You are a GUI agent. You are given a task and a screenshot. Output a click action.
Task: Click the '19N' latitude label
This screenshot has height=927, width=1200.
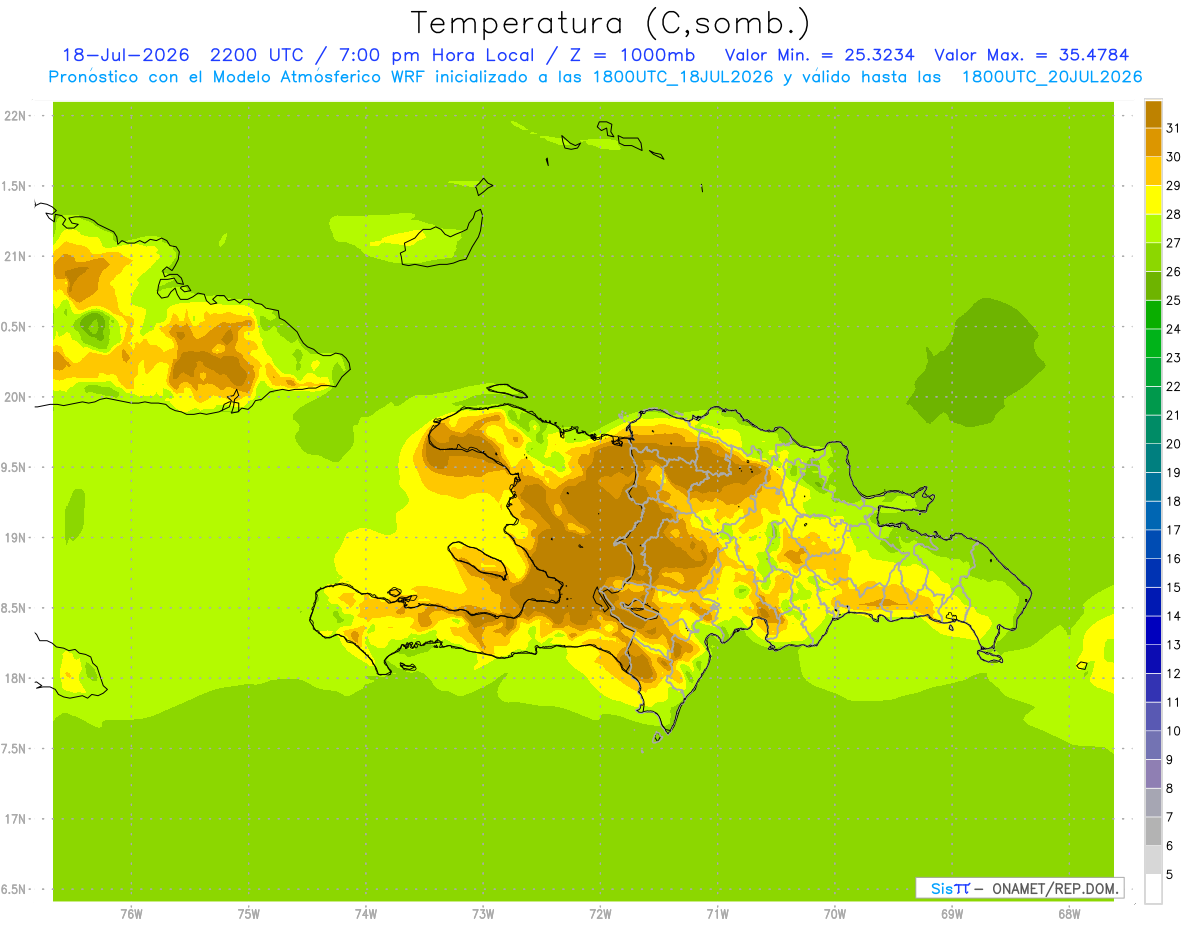pos(15,538)
